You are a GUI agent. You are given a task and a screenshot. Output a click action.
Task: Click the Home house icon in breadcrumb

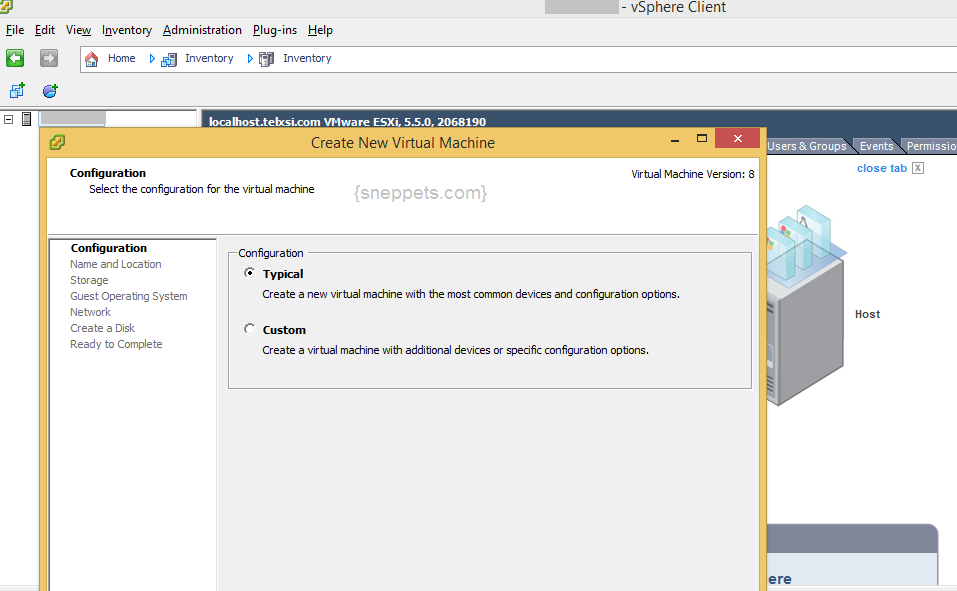[x=92, y=59]
